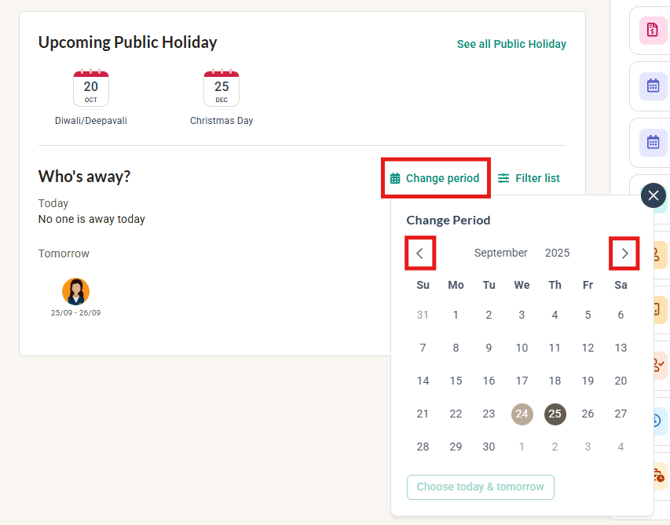
Task: Click the pink document icon in the sidebar
Action: (x=653, y=31)
